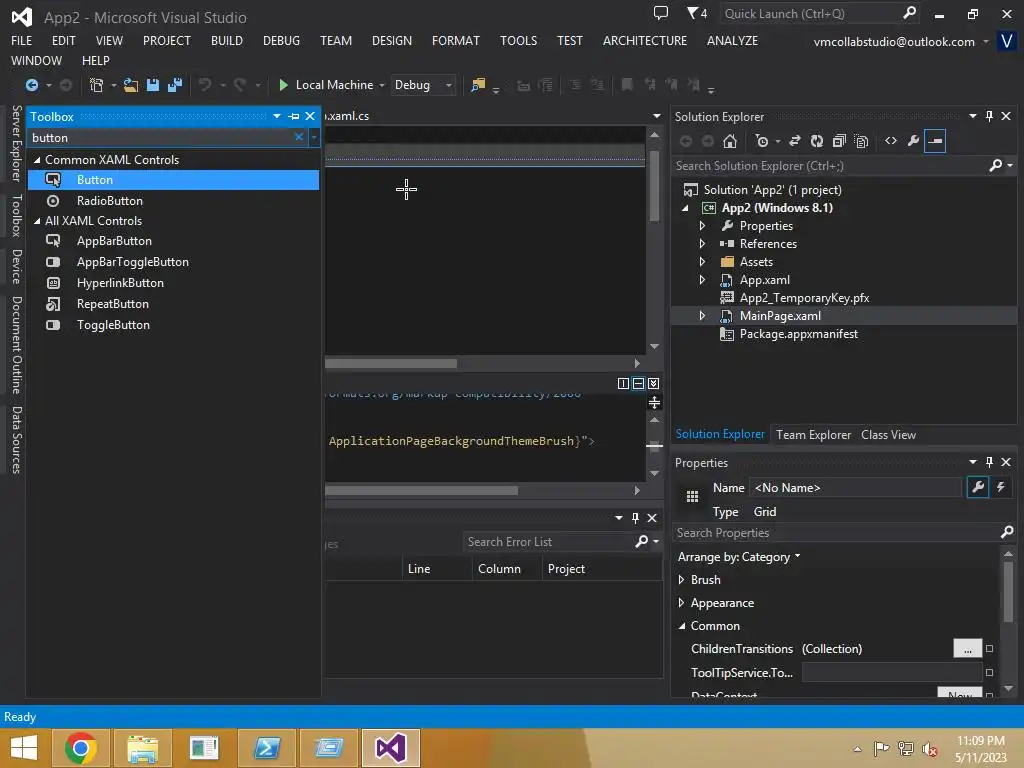Toggle Preview Selected Items in Solution Explorer
The height and width of the screenshot is (768, 1024).
coord(935,141)
